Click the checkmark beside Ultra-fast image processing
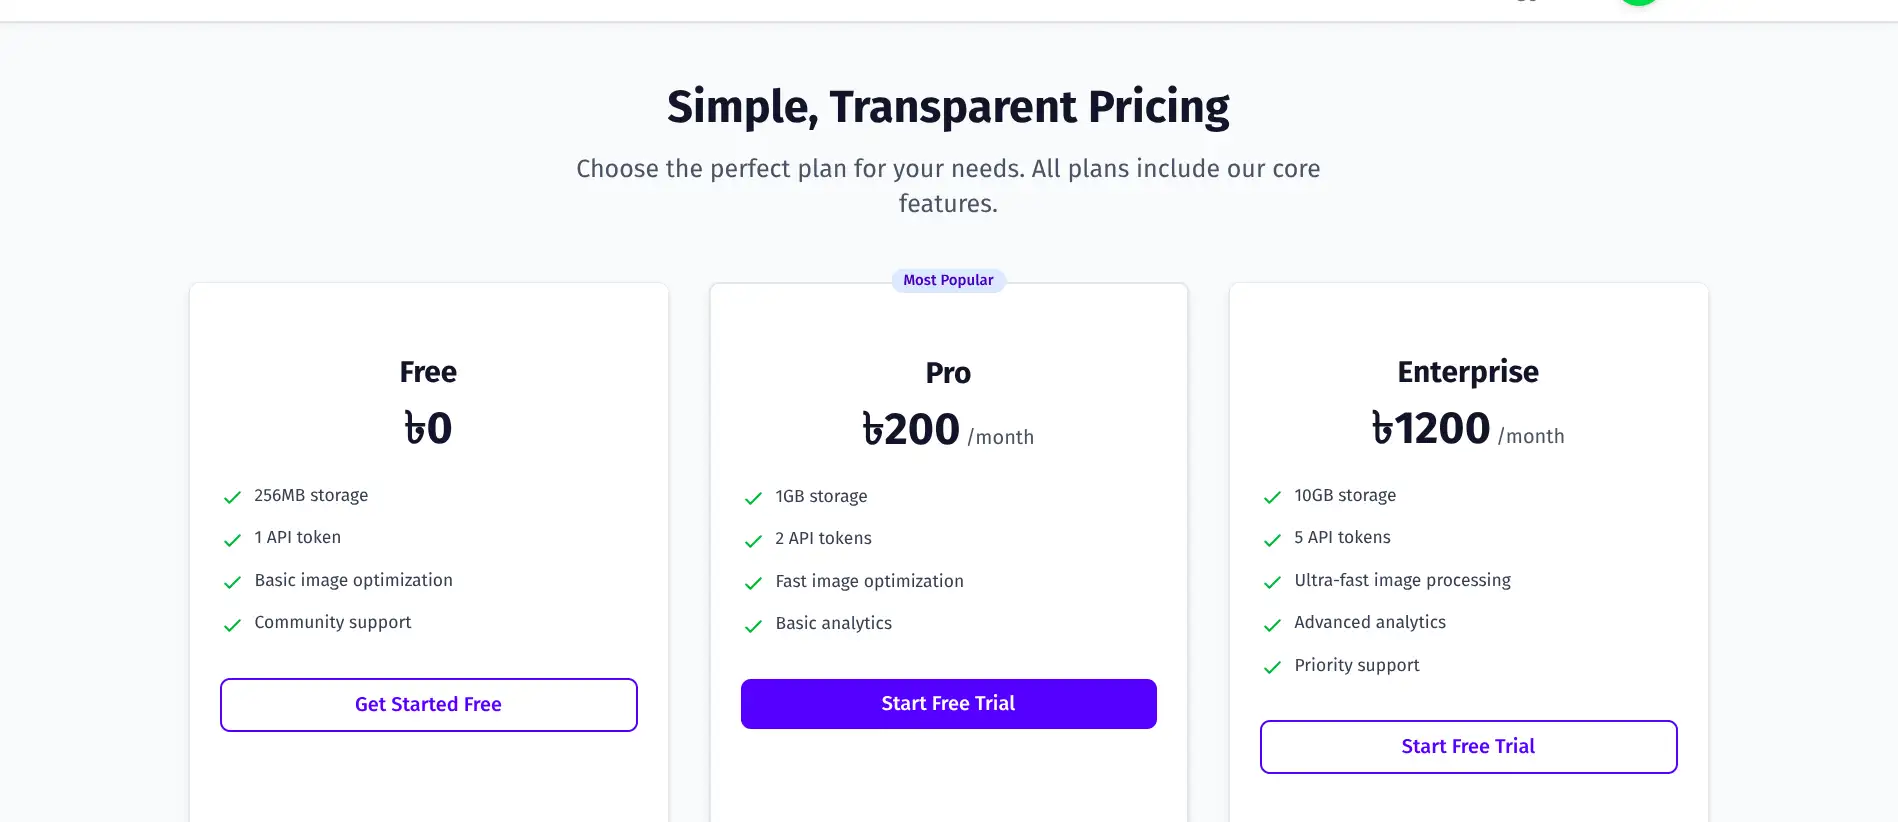 (1272, 582)
